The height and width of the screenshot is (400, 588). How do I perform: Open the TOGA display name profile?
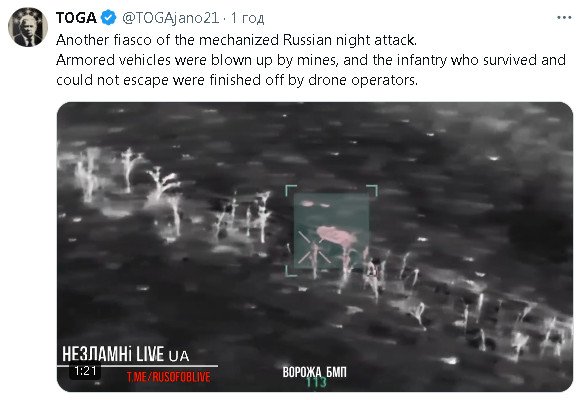(x=76, y=18)
